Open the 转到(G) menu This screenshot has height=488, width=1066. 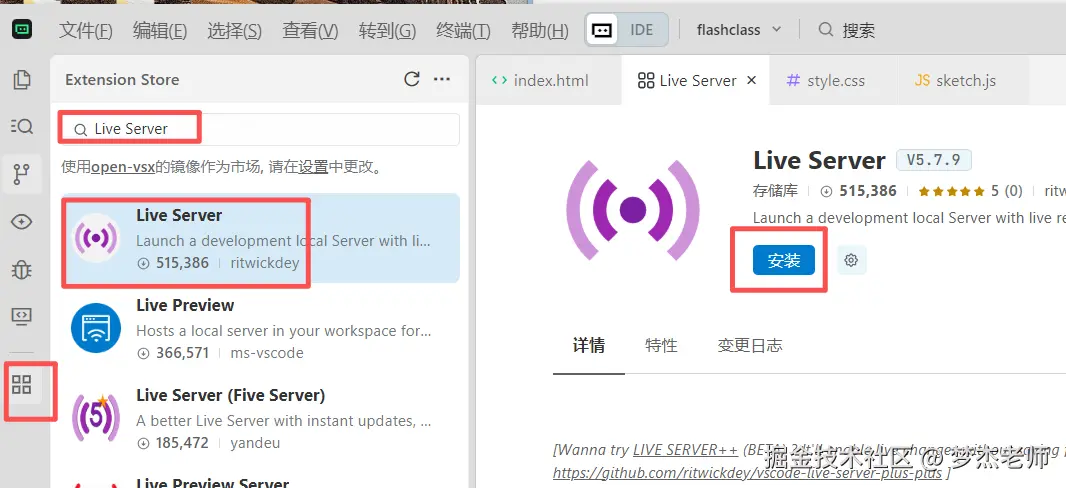[x=387, y=30]
